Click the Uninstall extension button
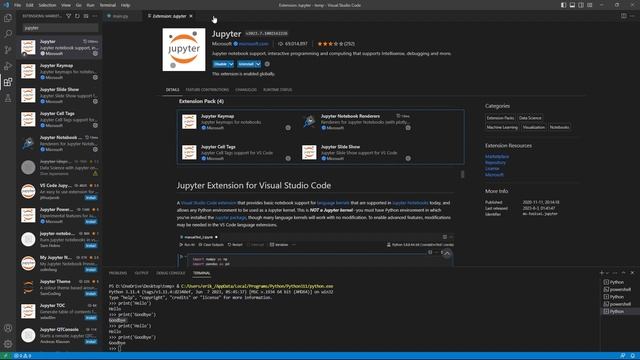This screenshot has height=360, width=640. (x=246, y=64)
